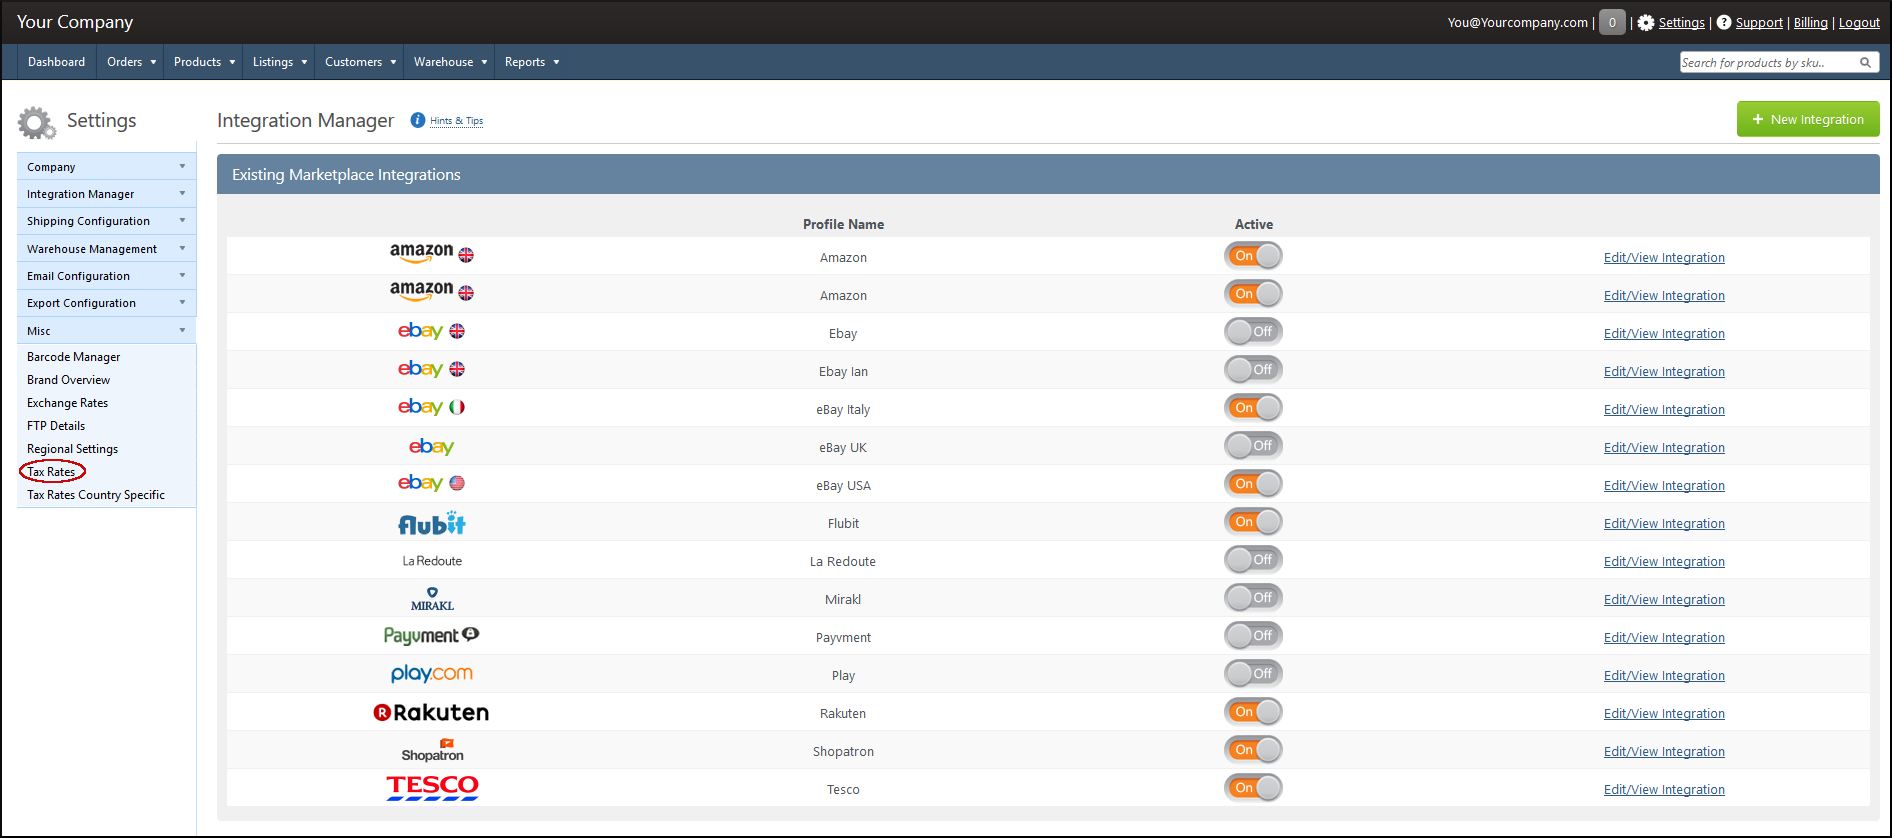1892x838 pixels.
Task: Click Edit/View Integration for Flubit
Action: coord(1664,524)
